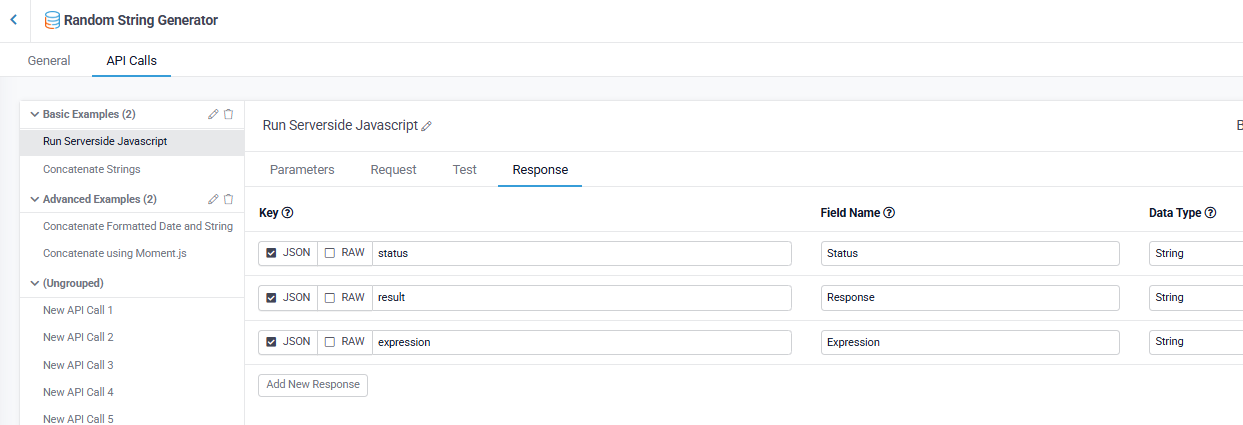
Task: Click the Response field name input
Action: point(969,298)
